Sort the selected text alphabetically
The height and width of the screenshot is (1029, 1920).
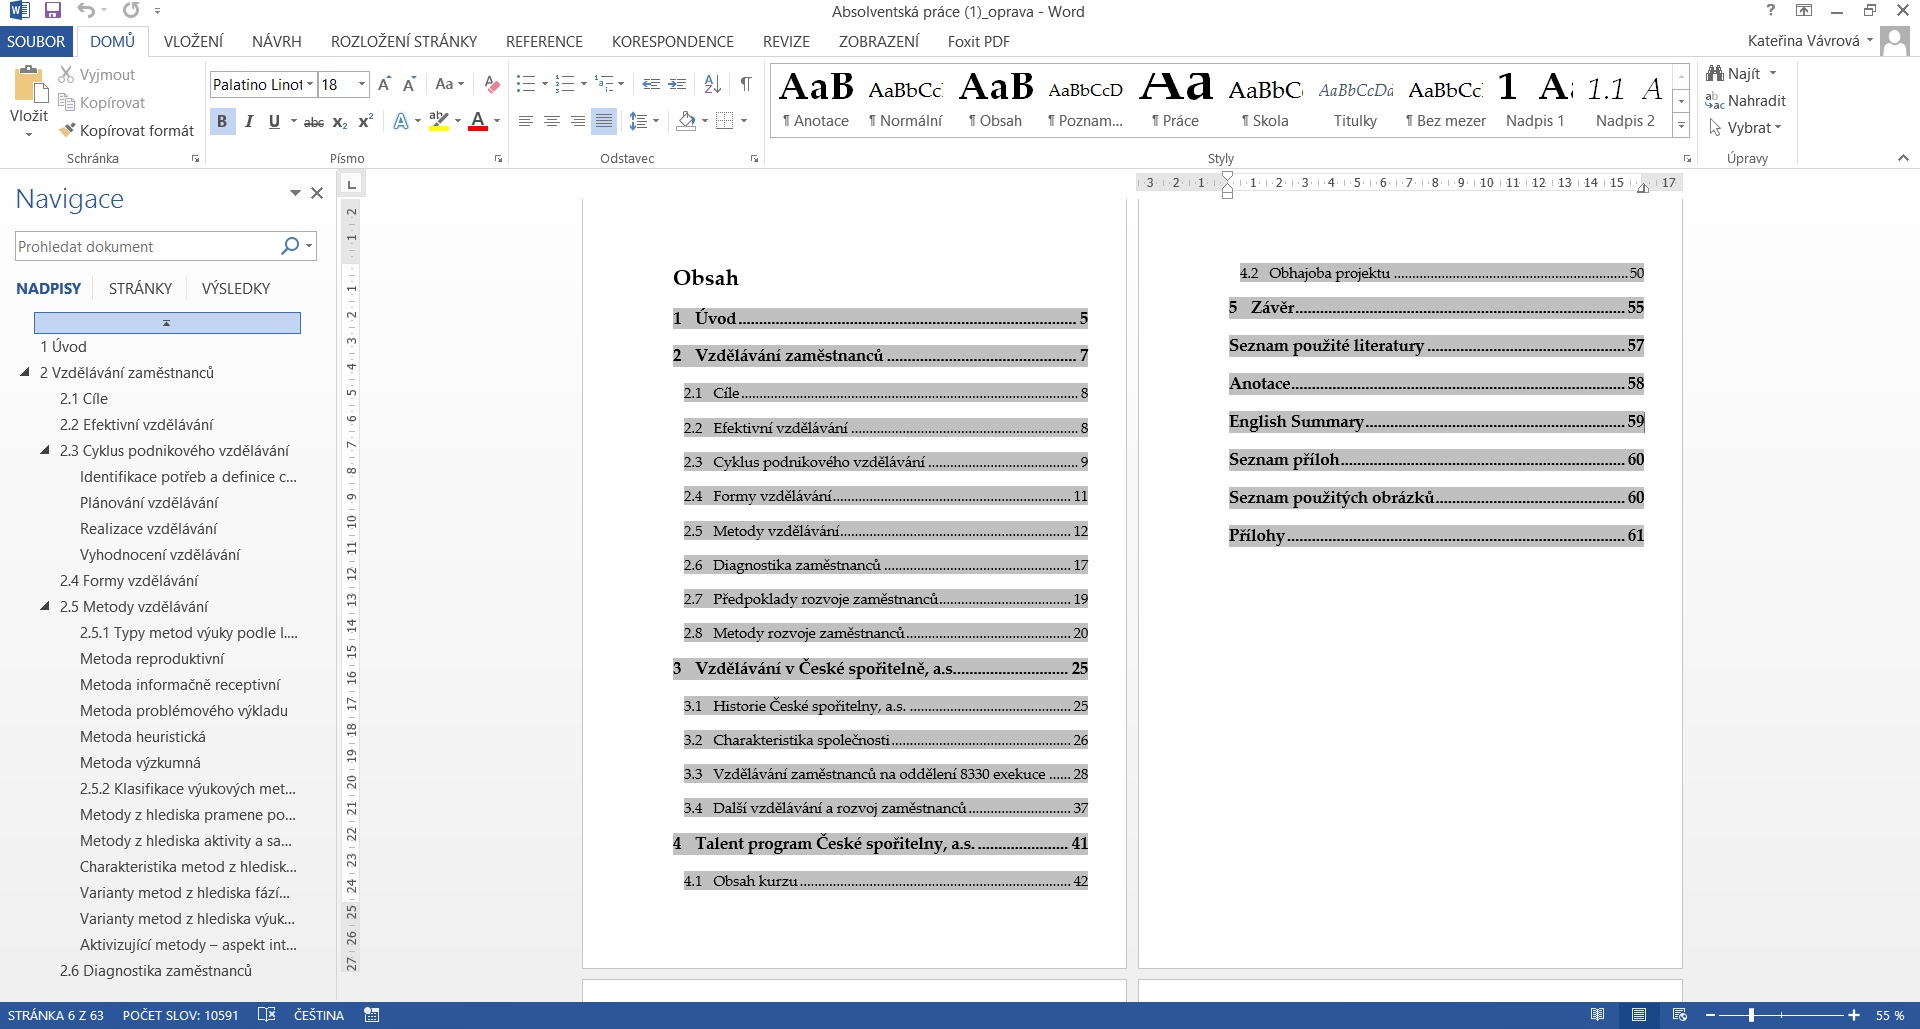(712, 85)
